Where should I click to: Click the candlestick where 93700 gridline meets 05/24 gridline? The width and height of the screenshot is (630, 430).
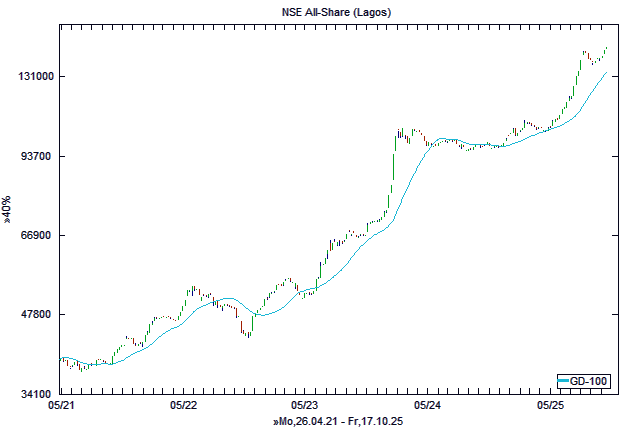pos(428,145)
